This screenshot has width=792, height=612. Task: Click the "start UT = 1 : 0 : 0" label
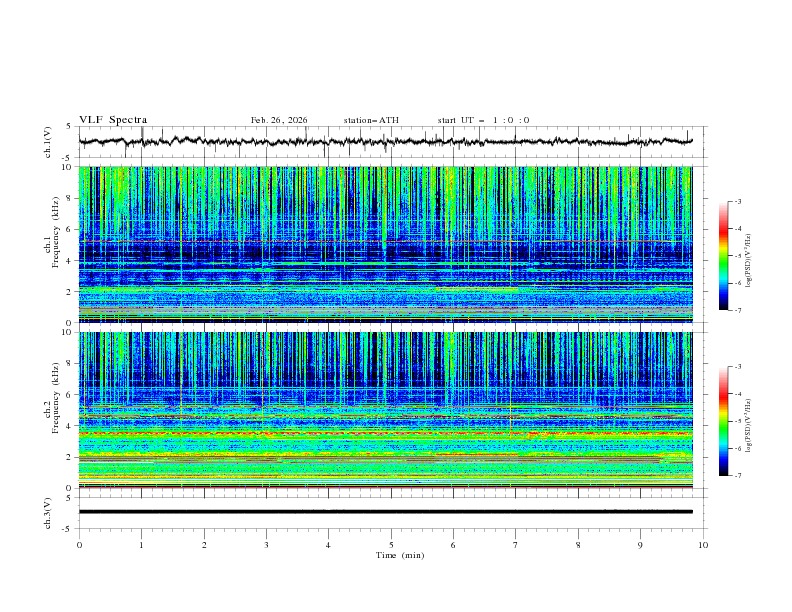(483, 120)
